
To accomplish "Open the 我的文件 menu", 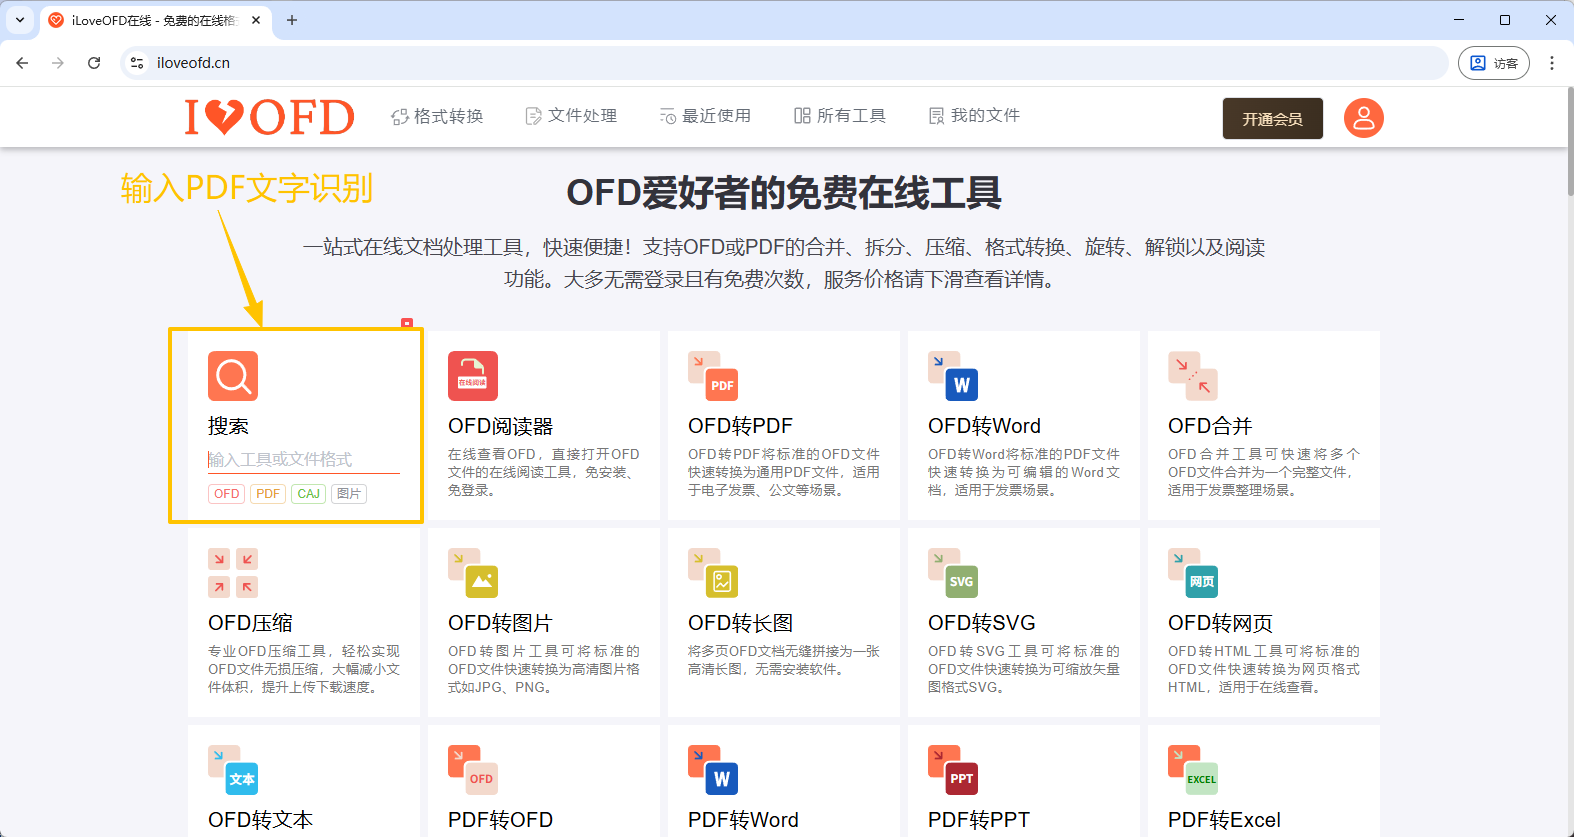I will pos(974,116).
